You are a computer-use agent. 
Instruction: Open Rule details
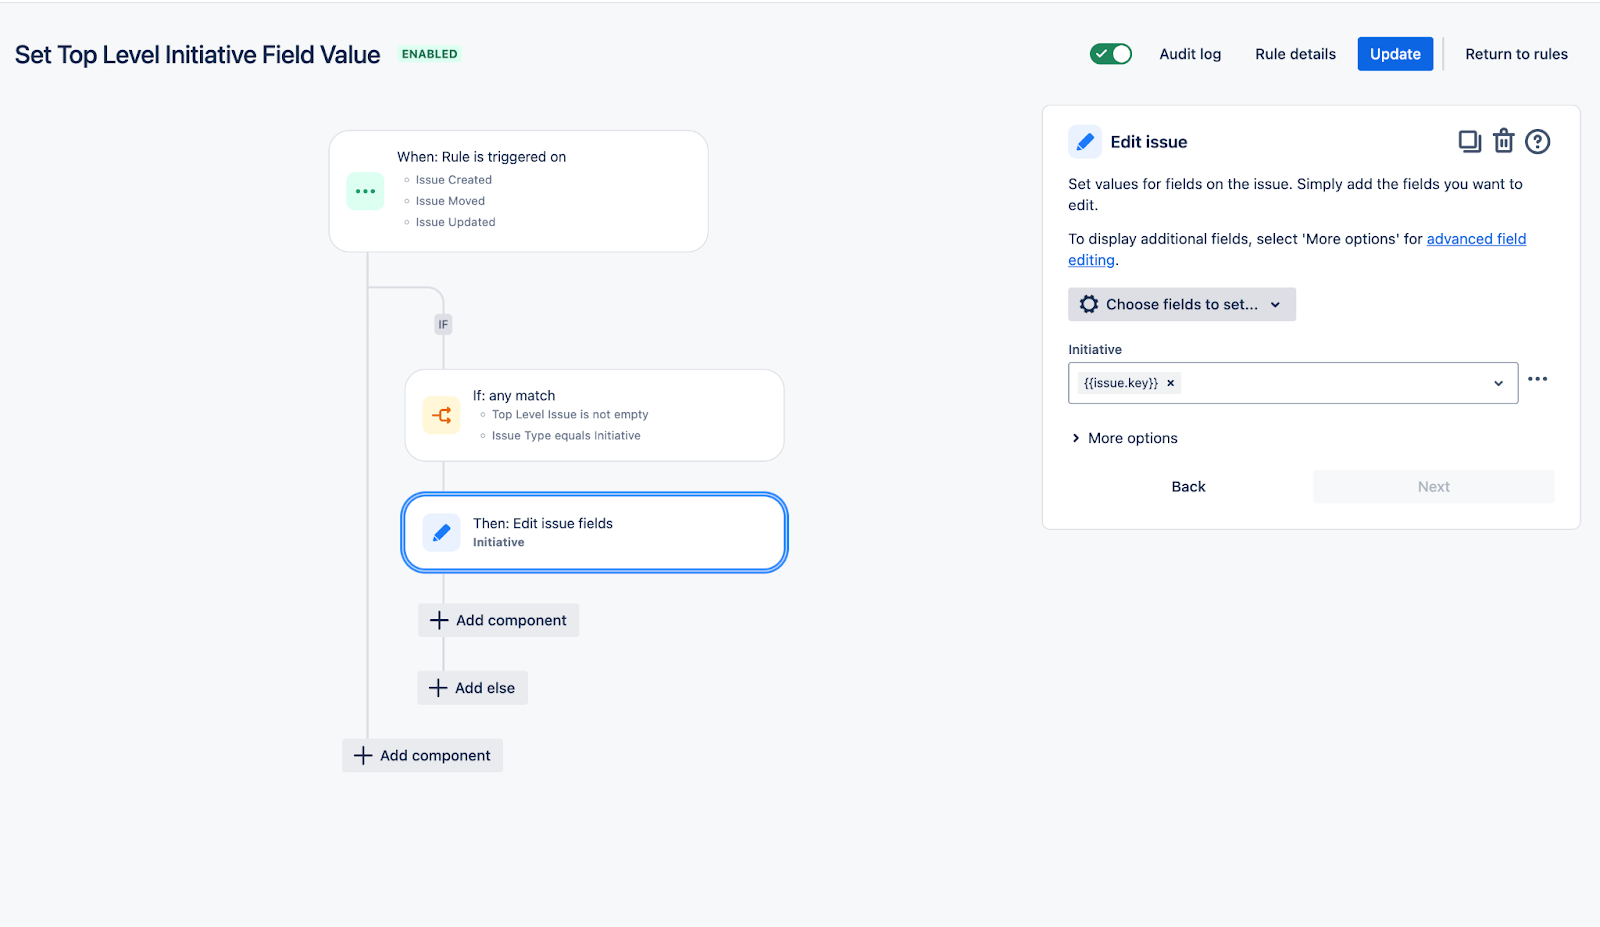(x=1295, y=54)
